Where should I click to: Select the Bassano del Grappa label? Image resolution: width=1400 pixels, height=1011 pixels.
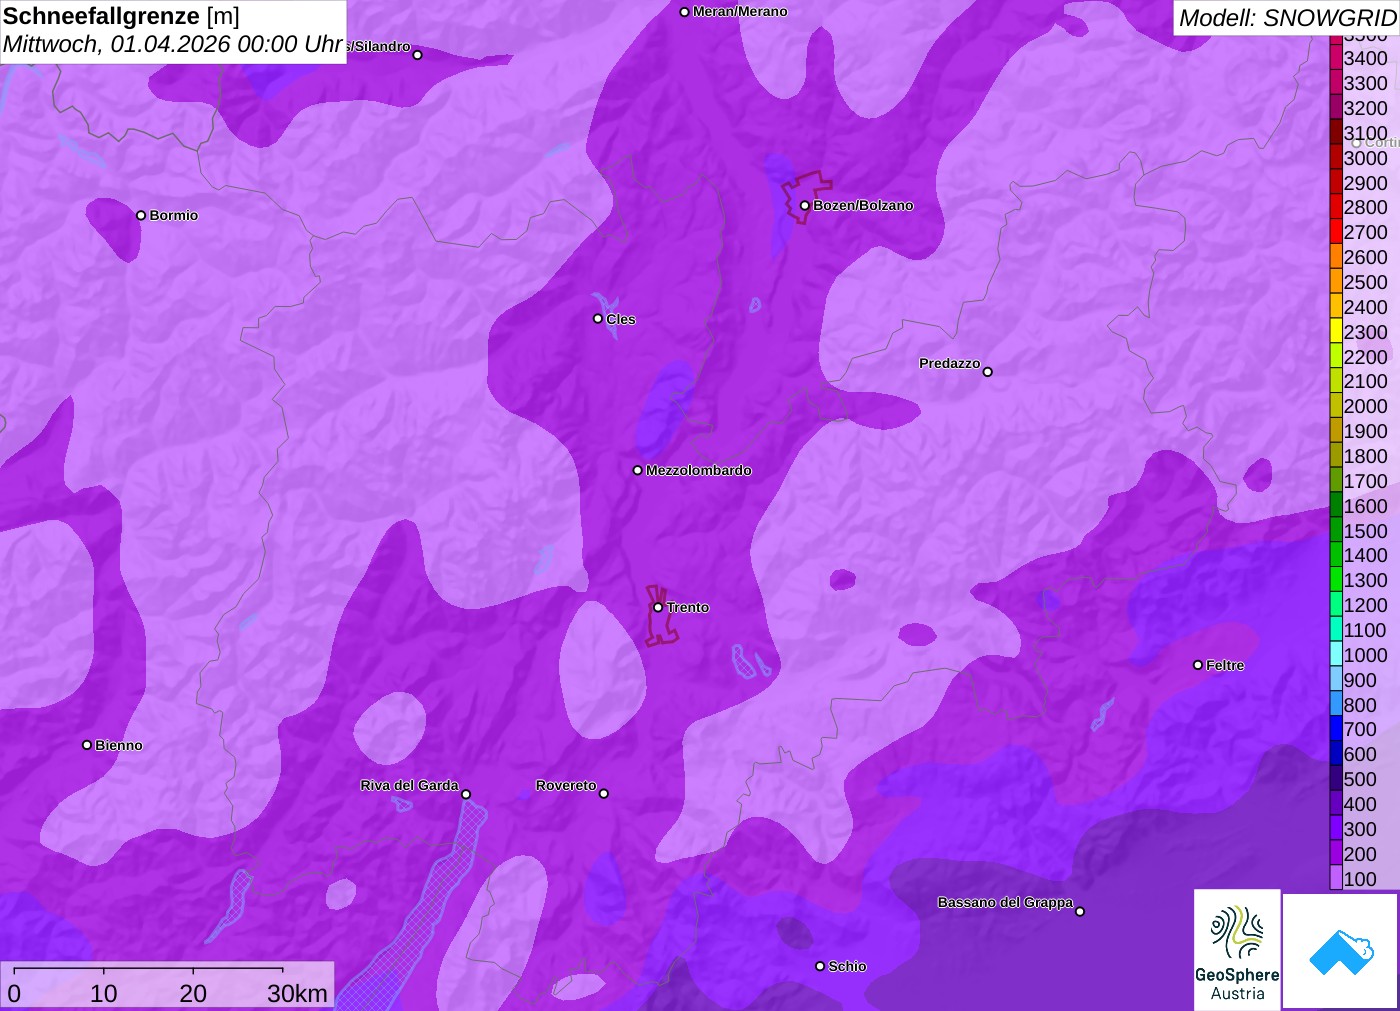point(1005,902)
